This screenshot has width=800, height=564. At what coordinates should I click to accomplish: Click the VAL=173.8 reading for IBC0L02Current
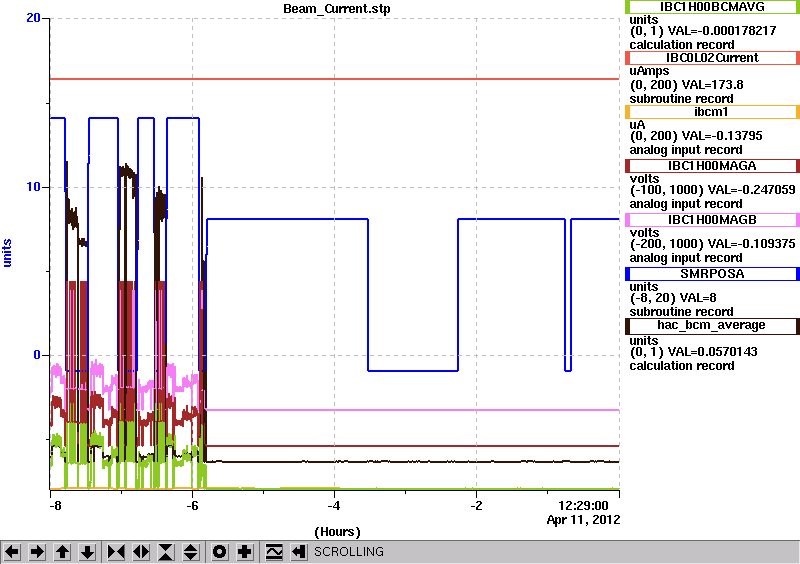click(715, 85)
